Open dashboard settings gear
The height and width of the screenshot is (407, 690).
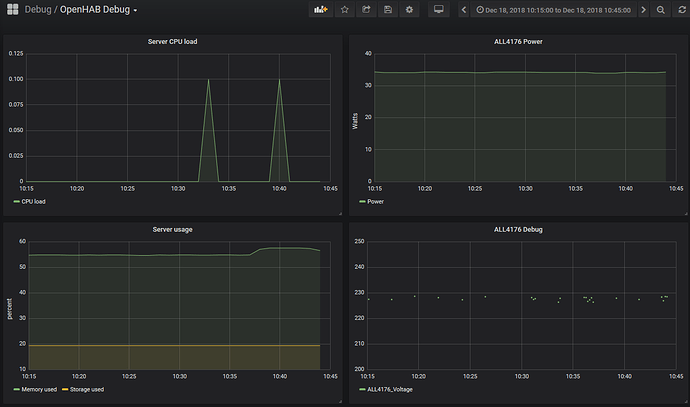tap(409, 9)
